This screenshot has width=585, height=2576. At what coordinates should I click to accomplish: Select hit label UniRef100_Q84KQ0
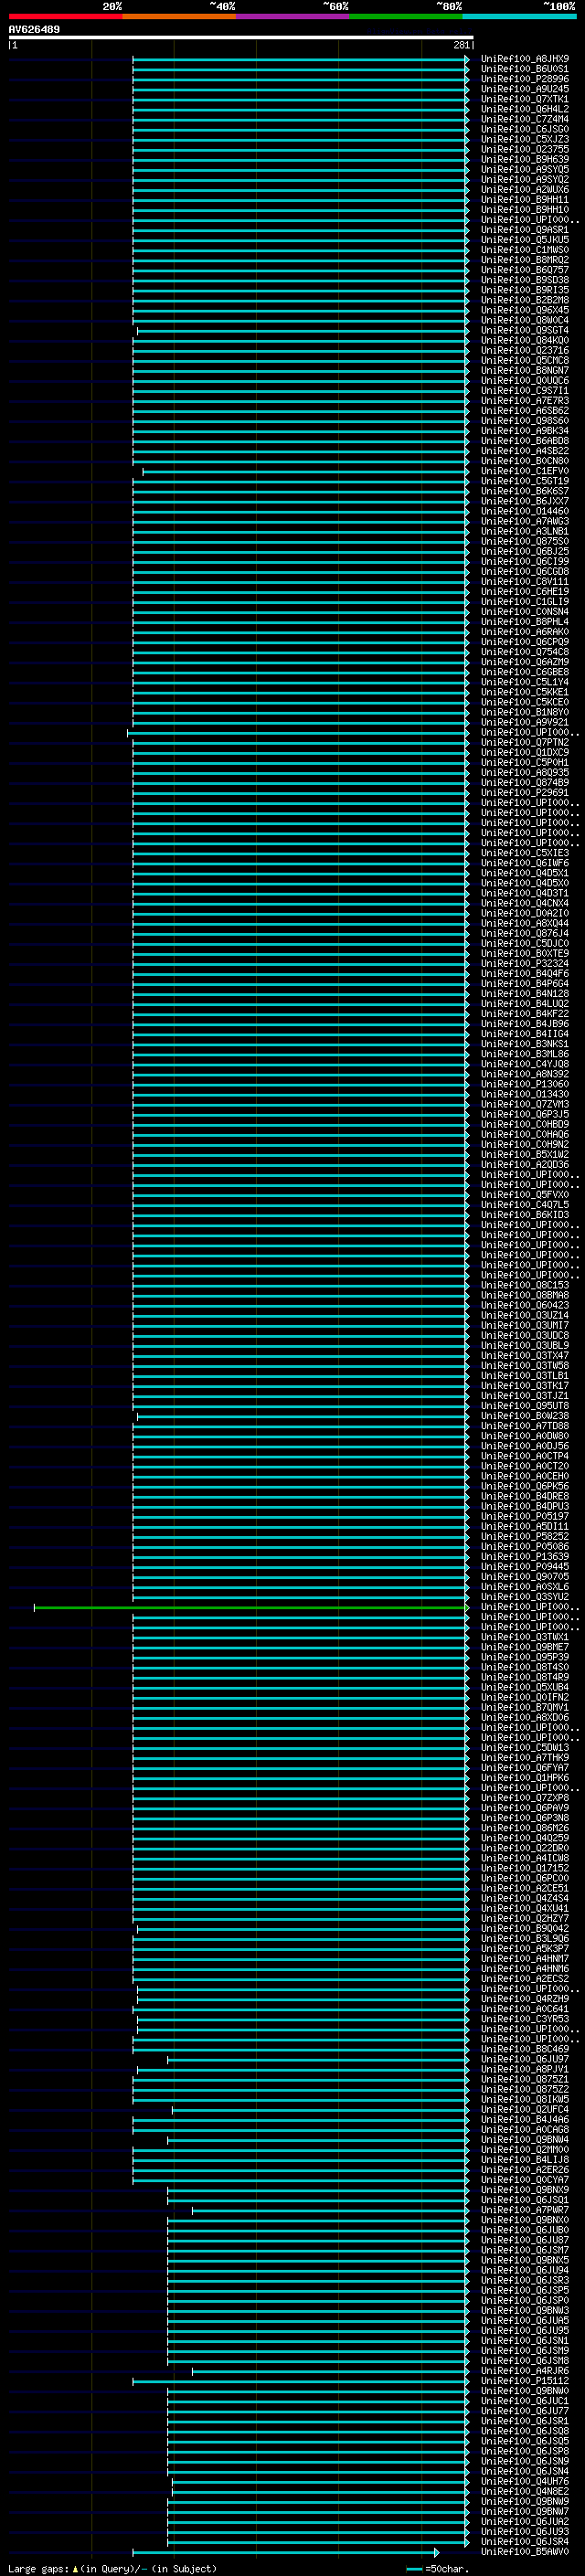(x=525, y=340)
